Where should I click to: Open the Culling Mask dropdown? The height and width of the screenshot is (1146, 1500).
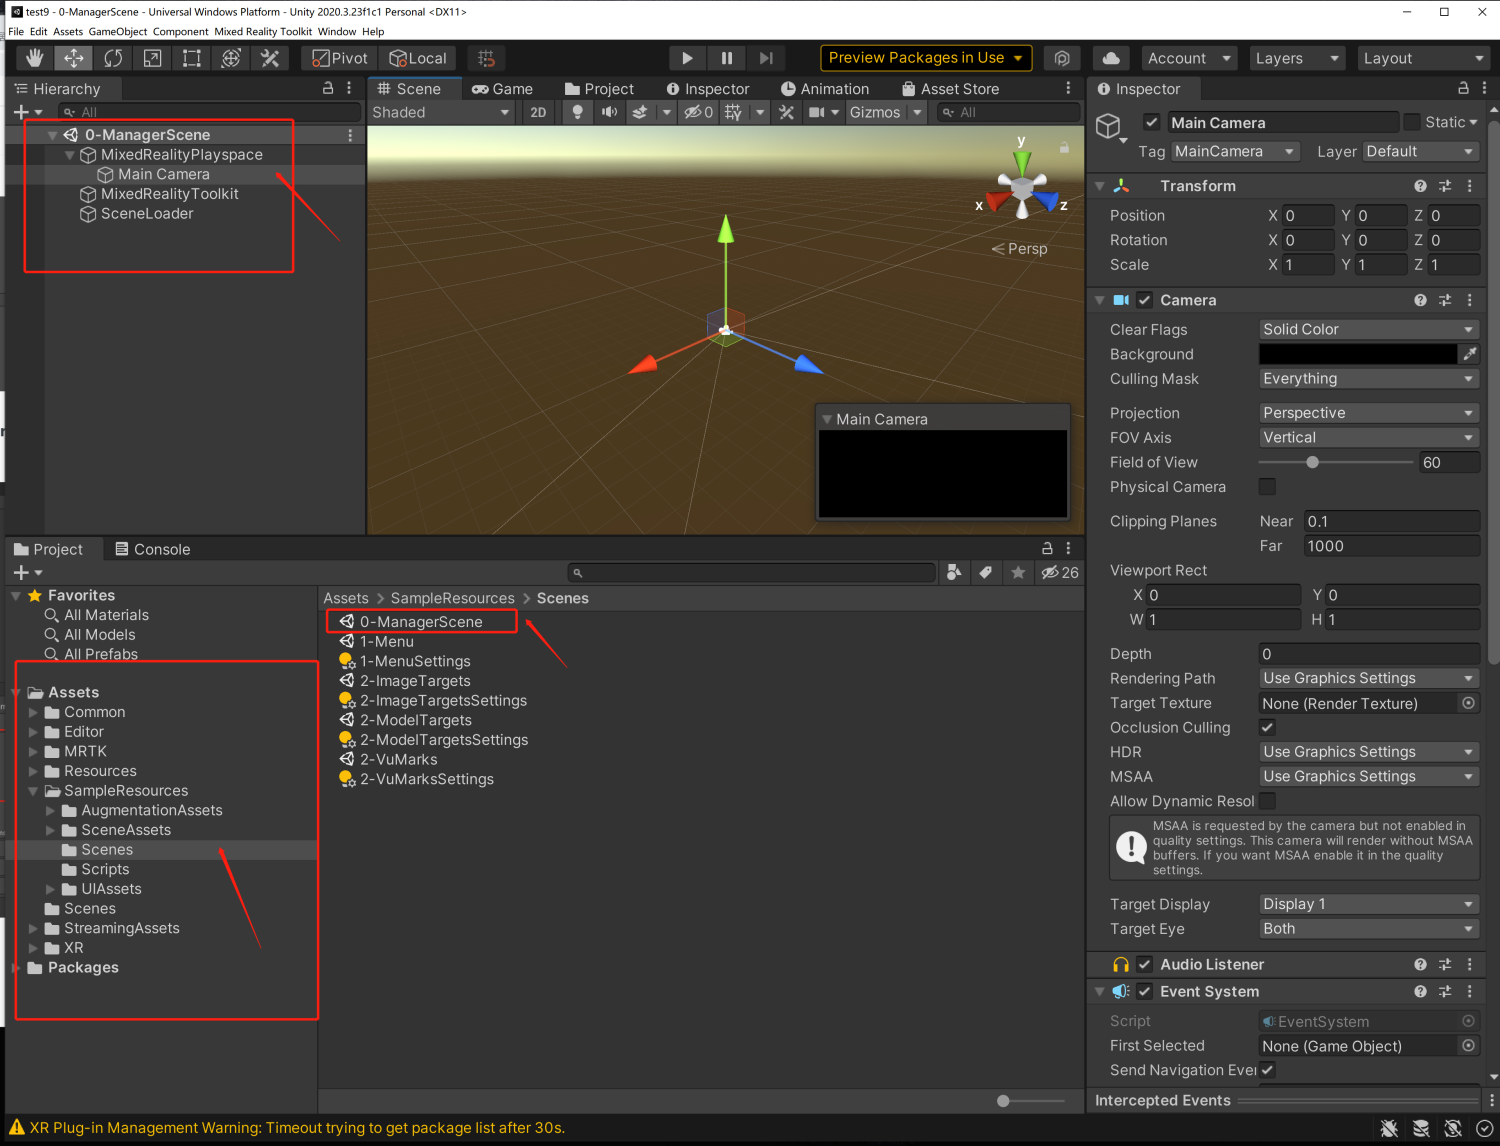pyautogui.click(x=1368, y=378)
